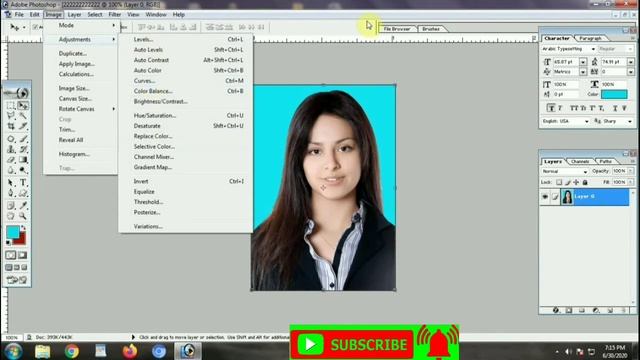The height and width of the screenshot is (360, 640).
Task: Select the Blur tool
Action: (x=11, y=170)
